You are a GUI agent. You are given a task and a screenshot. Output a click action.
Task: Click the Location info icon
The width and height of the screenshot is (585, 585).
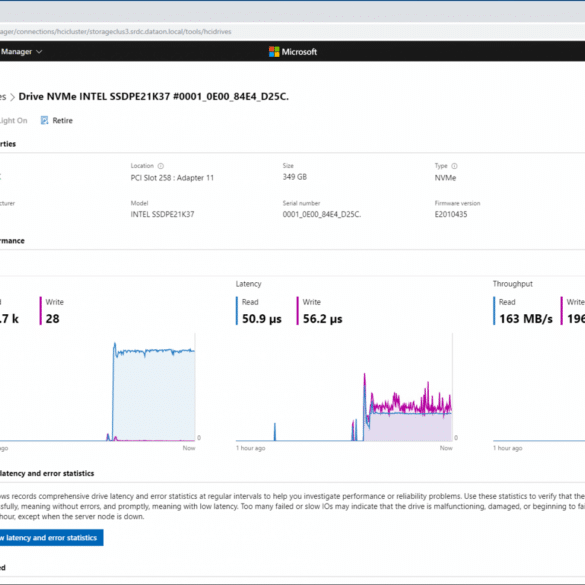[x=160, y=166]
